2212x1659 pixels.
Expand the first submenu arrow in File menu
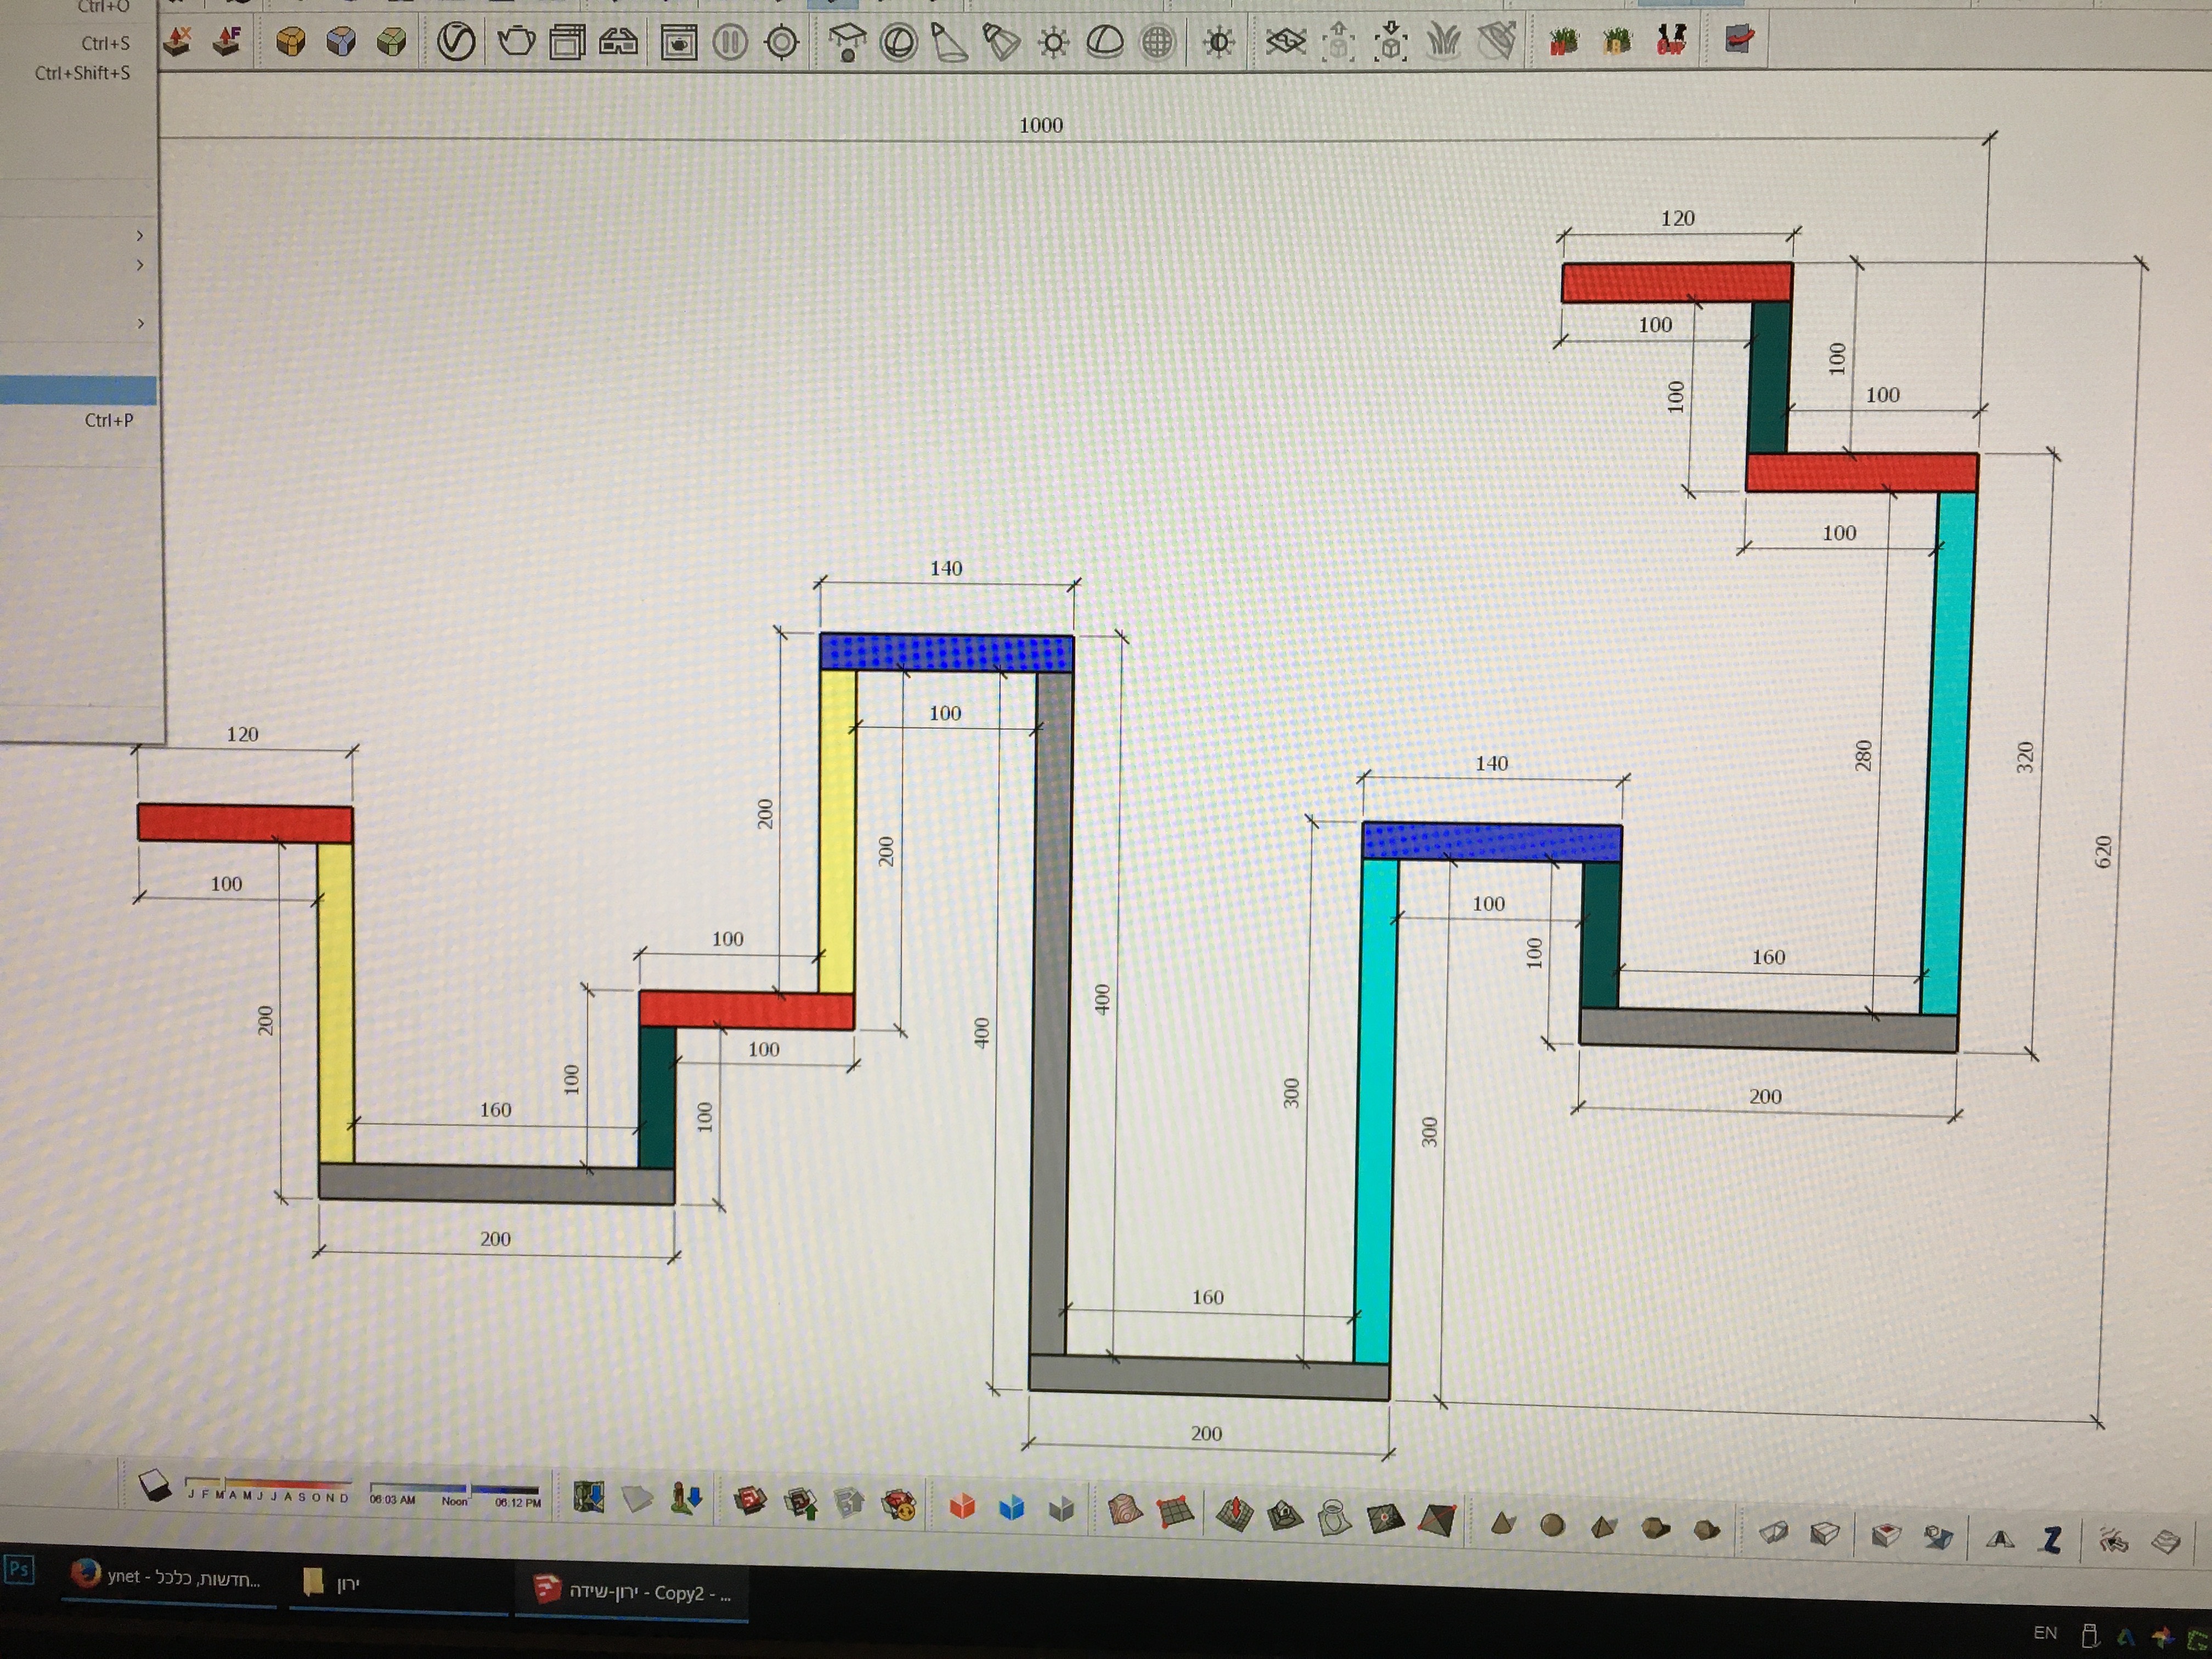click(x=140, y=236)
